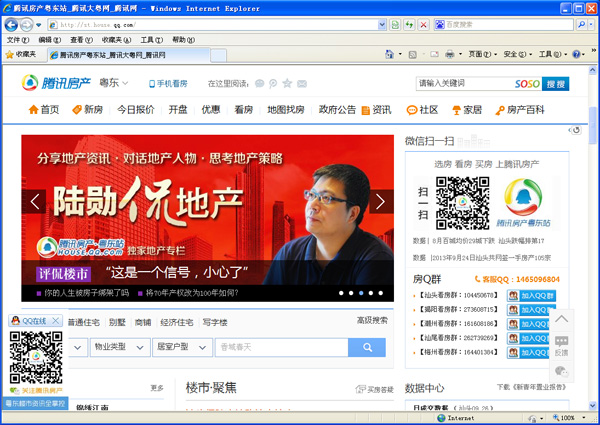This screenshot has width=600, height=425.
Task: Click the small refresh icon above 微信扫一扫
Action: coord(576,130)
